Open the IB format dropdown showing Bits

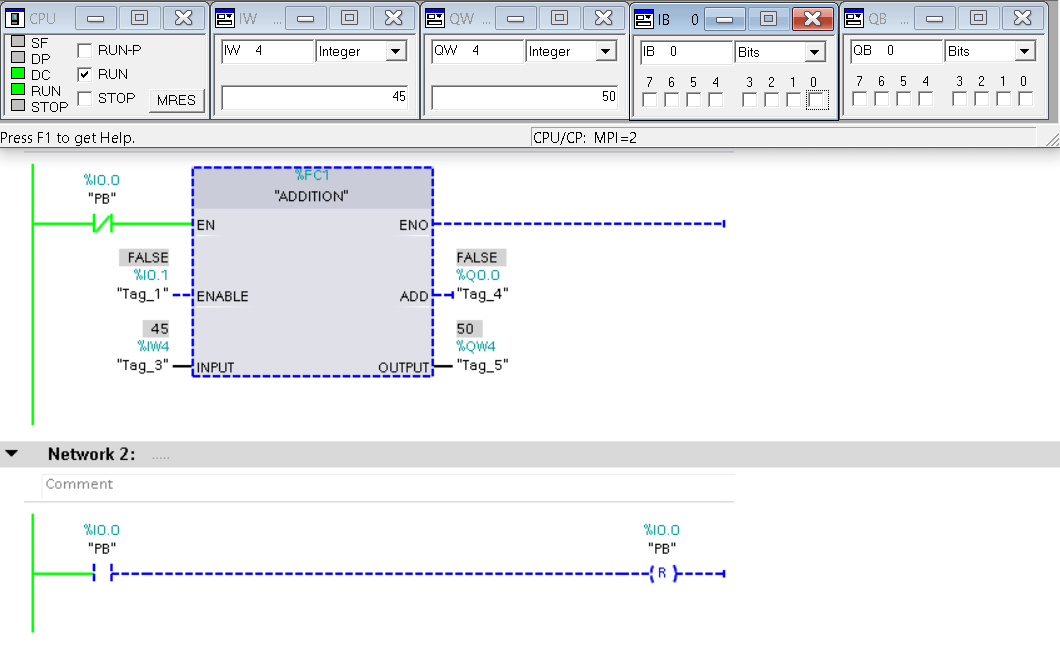815,52
